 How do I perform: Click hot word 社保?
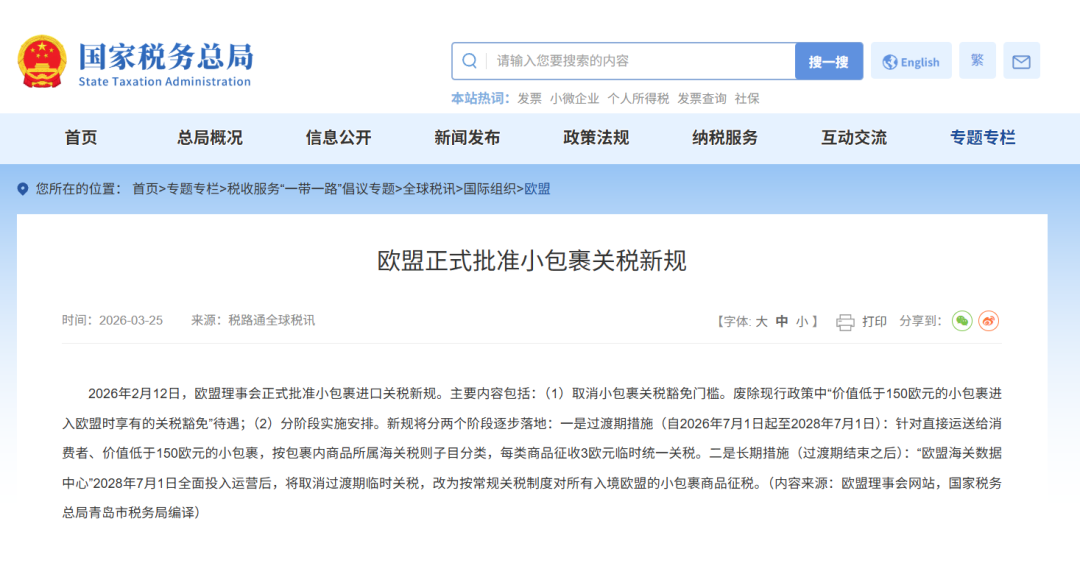[x=747, y=99]
